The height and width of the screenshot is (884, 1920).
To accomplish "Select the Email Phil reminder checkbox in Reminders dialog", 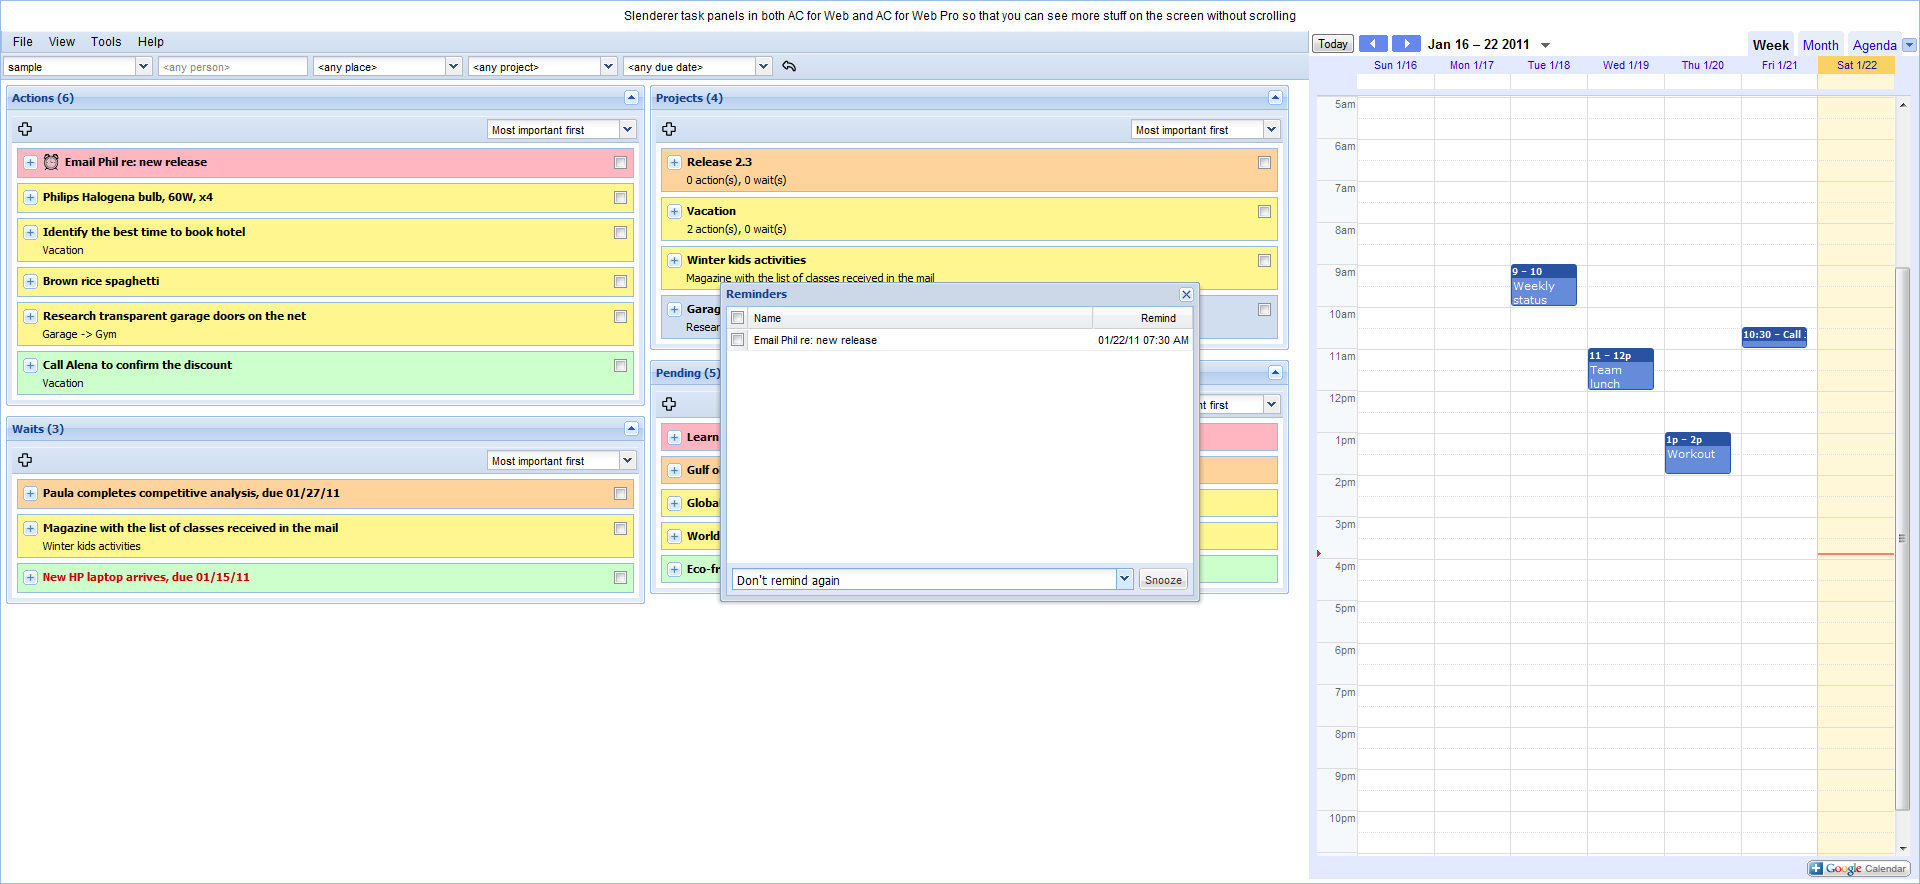I will [x=738, y=340].
